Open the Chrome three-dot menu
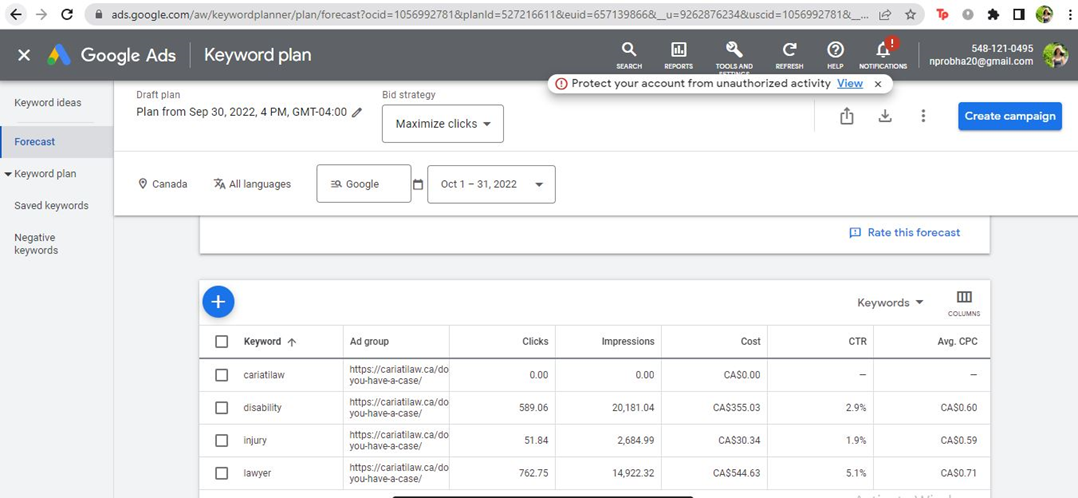 pyautogui.click(x=1068, y=14)
